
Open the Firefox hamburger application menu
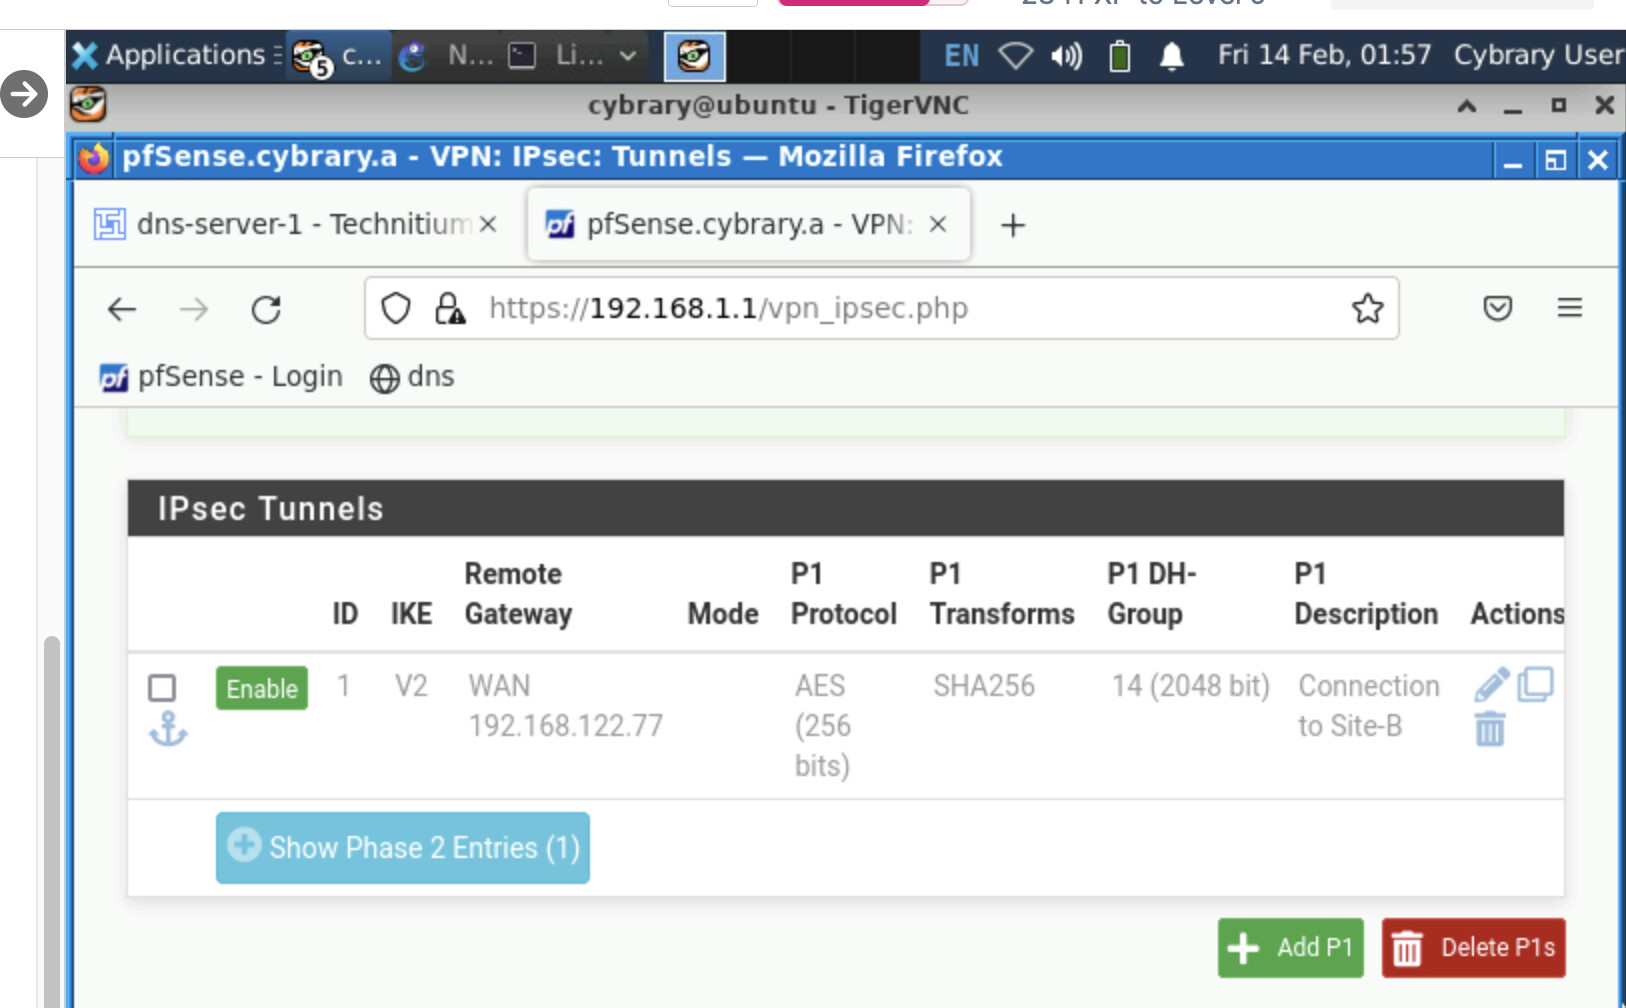tap(1569, 309)
